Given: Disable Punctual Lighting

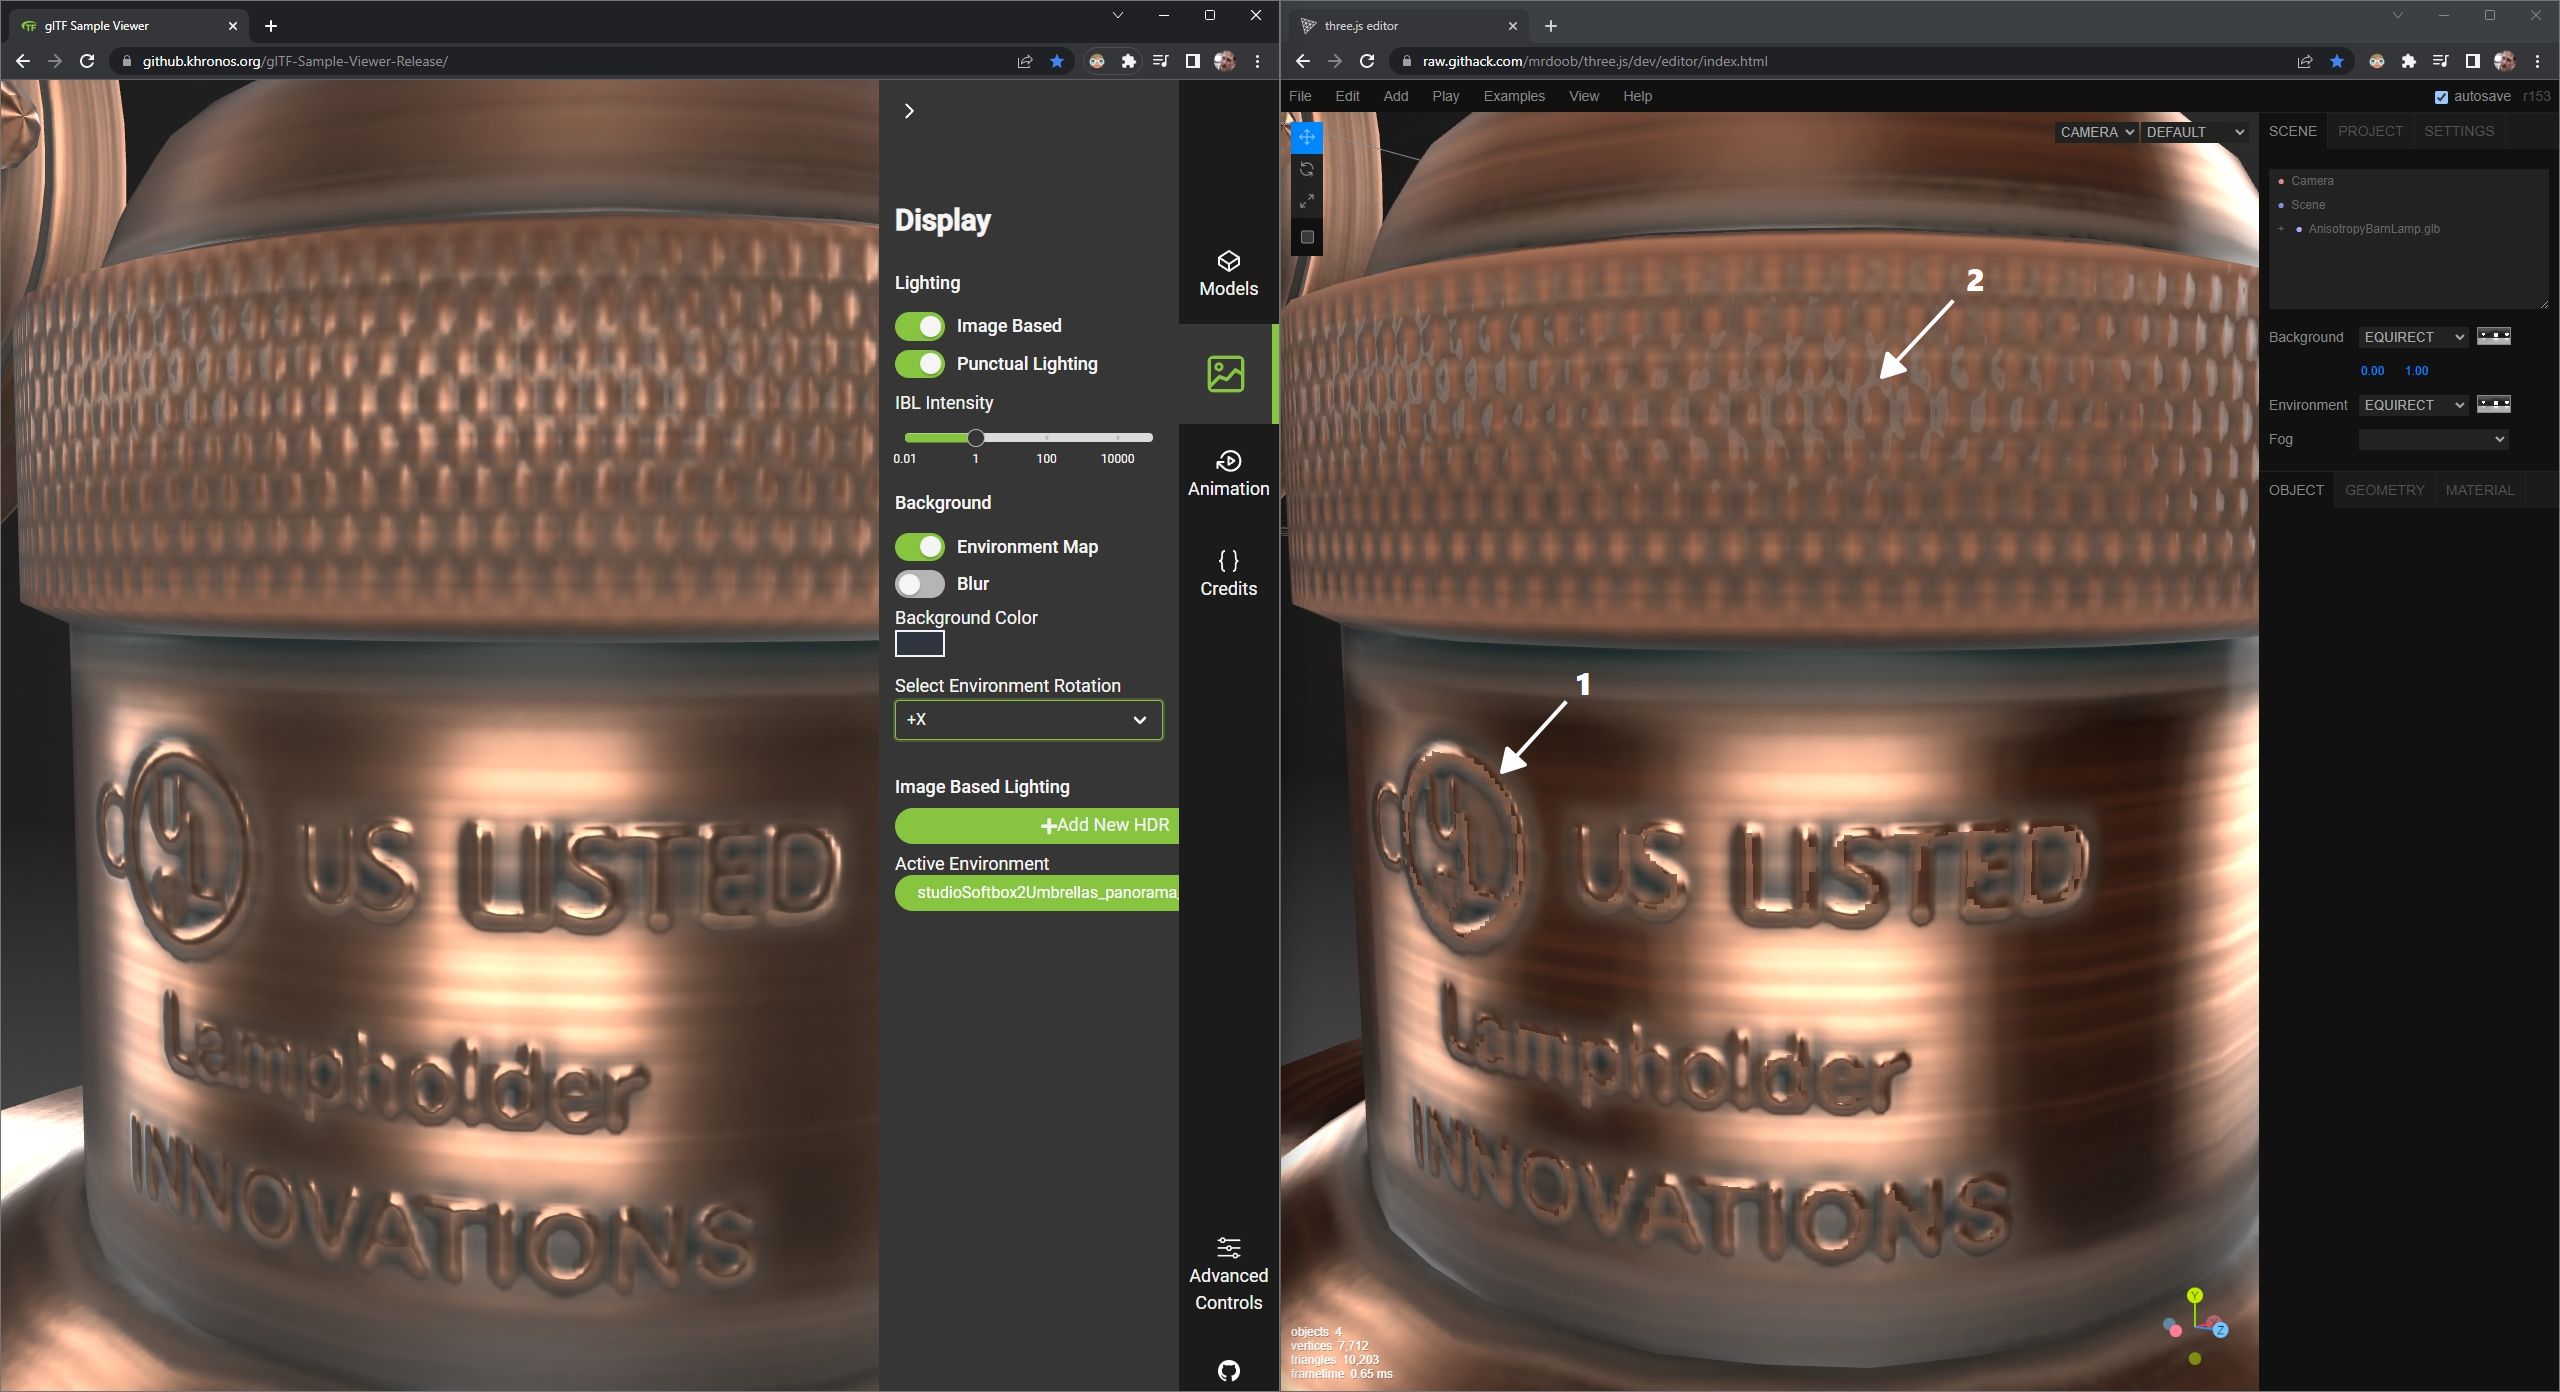Looking at the screenshot, I should 920,363.
